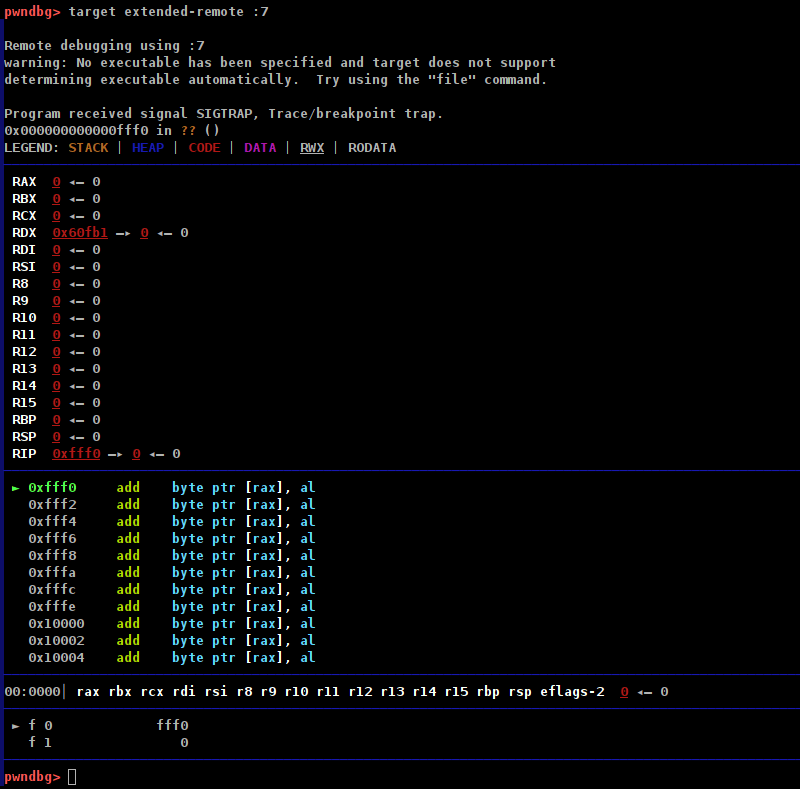Select the STACK legend label
Image resolution: width=800 pixels, height=789 pixels.
88,148
